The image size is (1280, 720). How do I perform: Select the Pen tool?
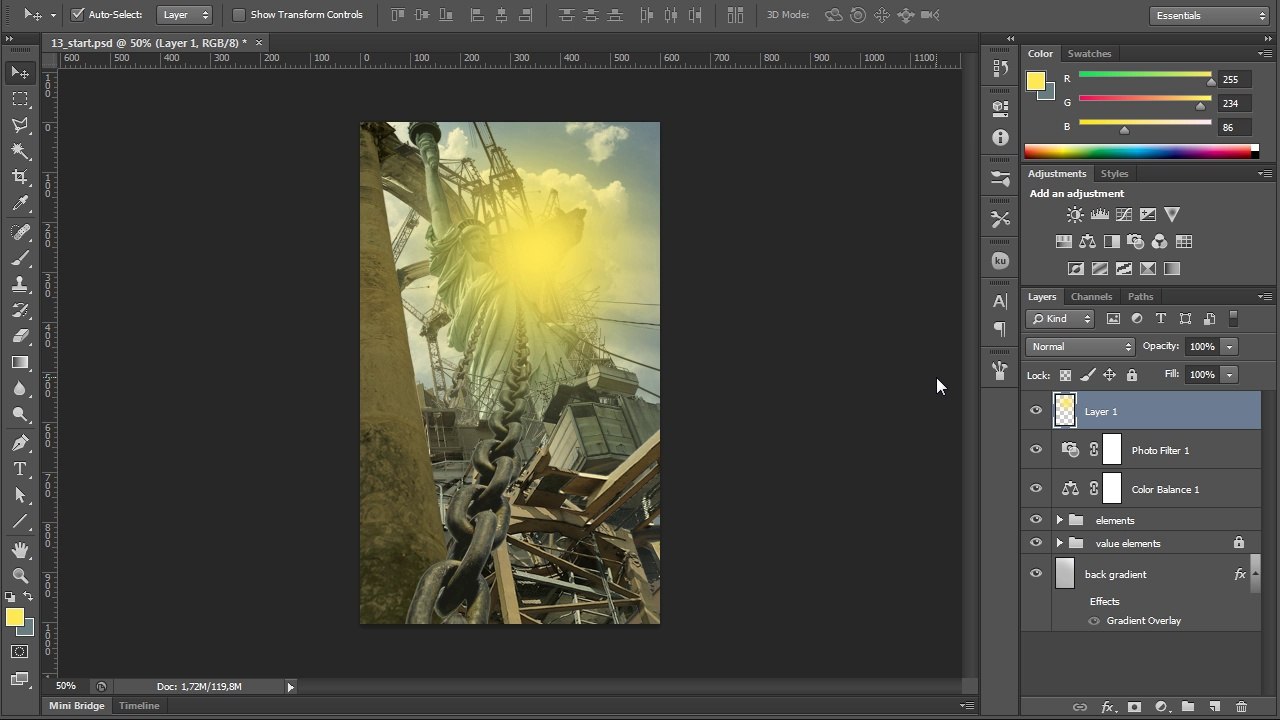(20, 443)
